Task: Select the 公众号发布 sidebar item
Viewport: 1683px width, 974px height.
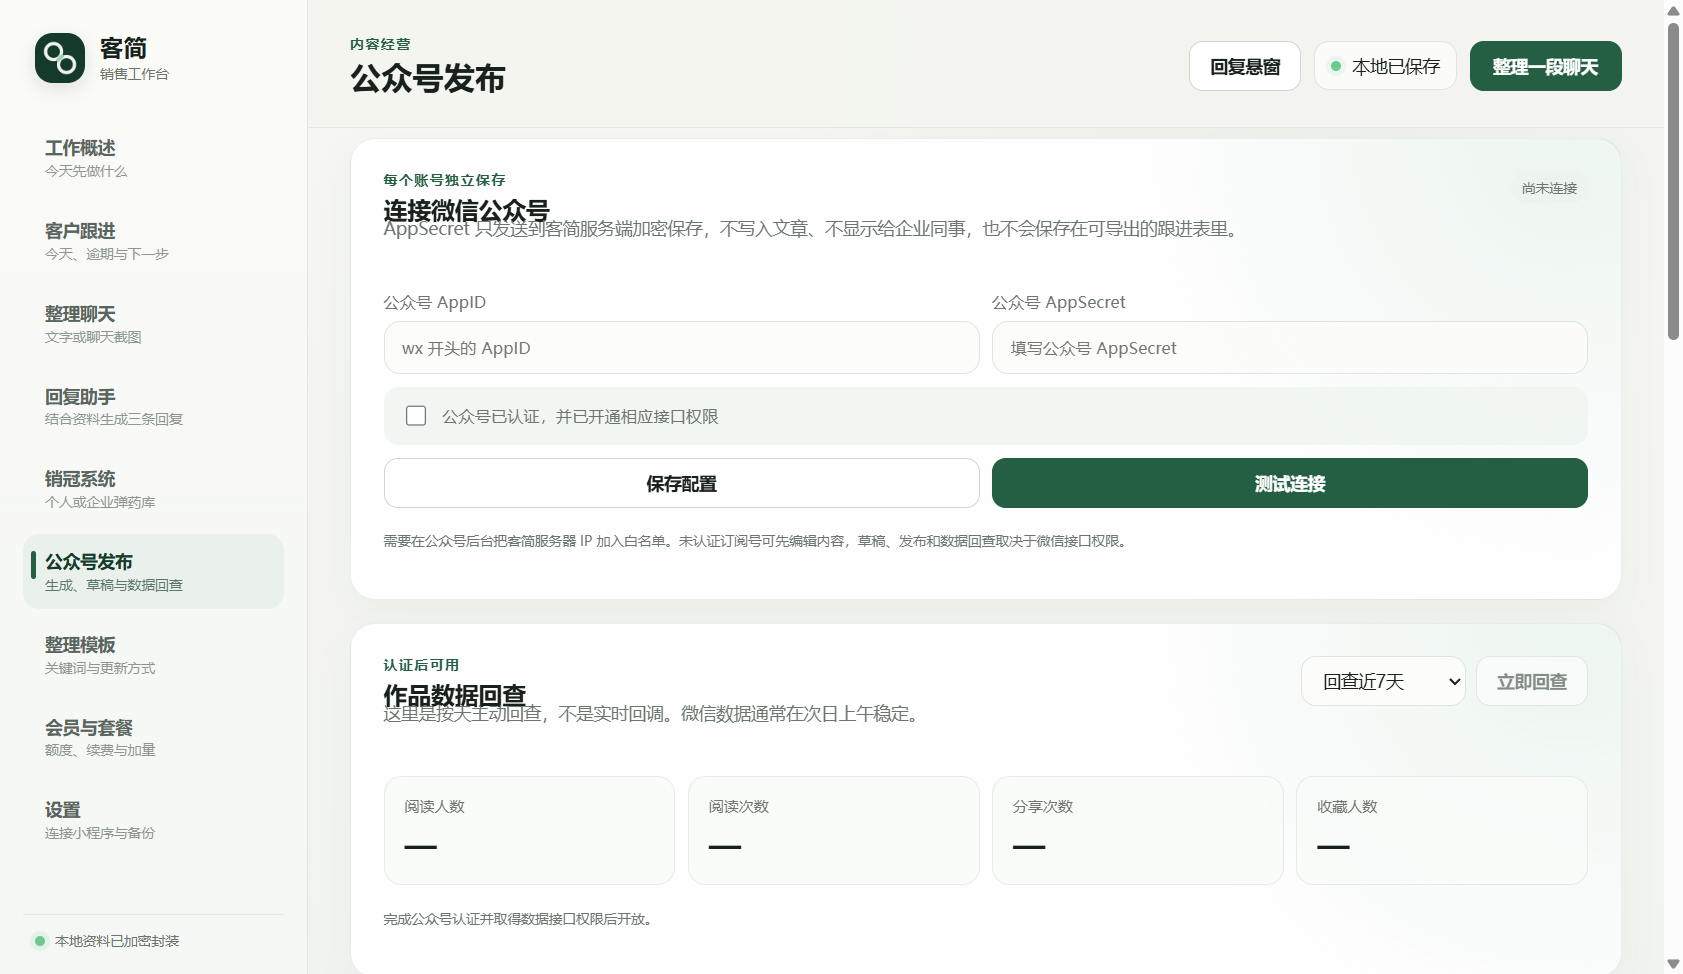Action: point(153,571)
